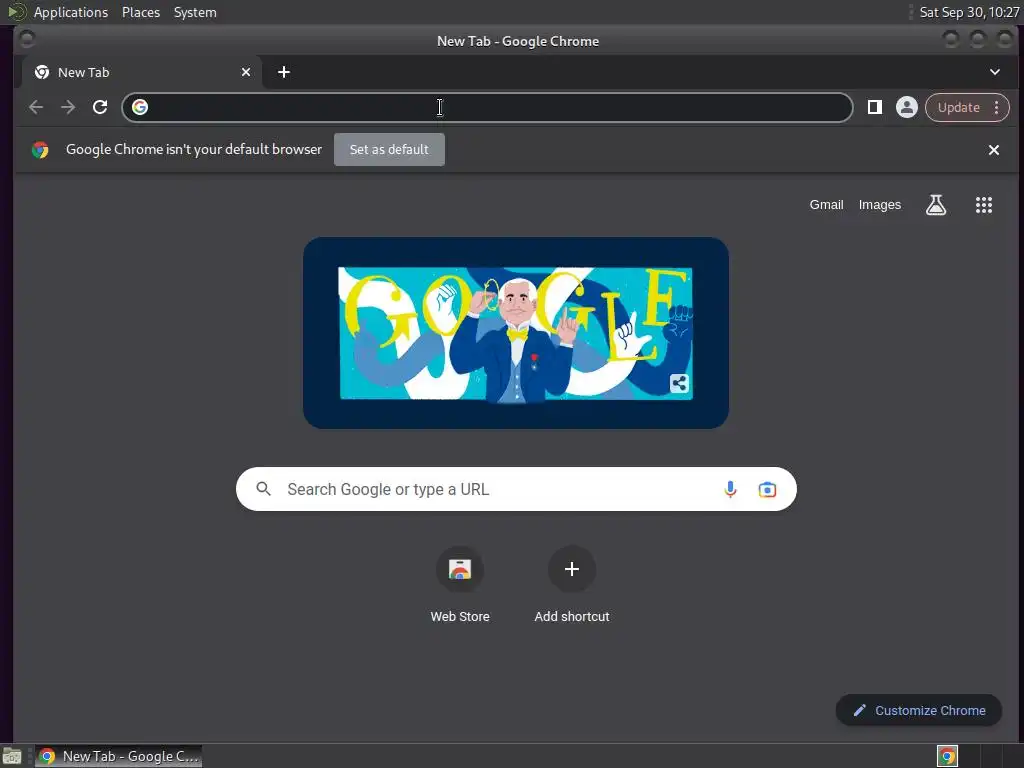Click the Search Google or type a URL box
Screen dimensions: 1024x768
(x=516, y=489)
